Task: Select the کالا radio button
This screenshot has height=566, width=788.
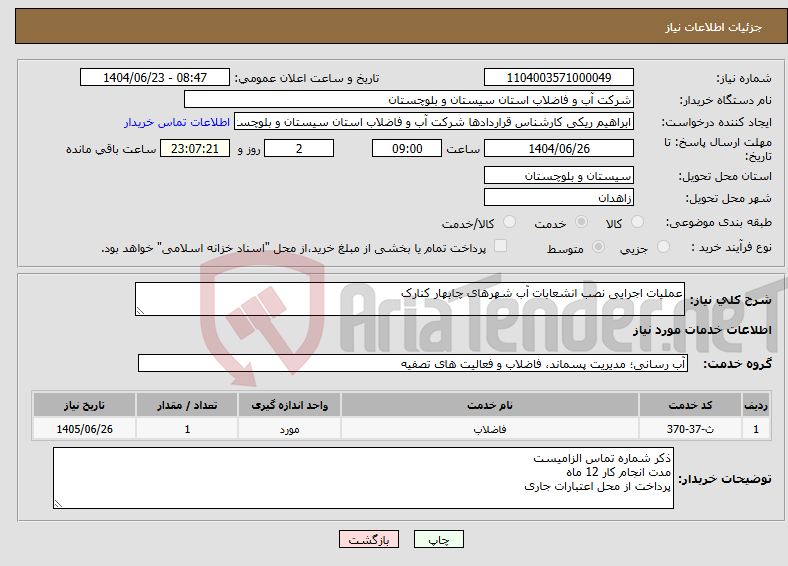Action: [x=637, y=222]
